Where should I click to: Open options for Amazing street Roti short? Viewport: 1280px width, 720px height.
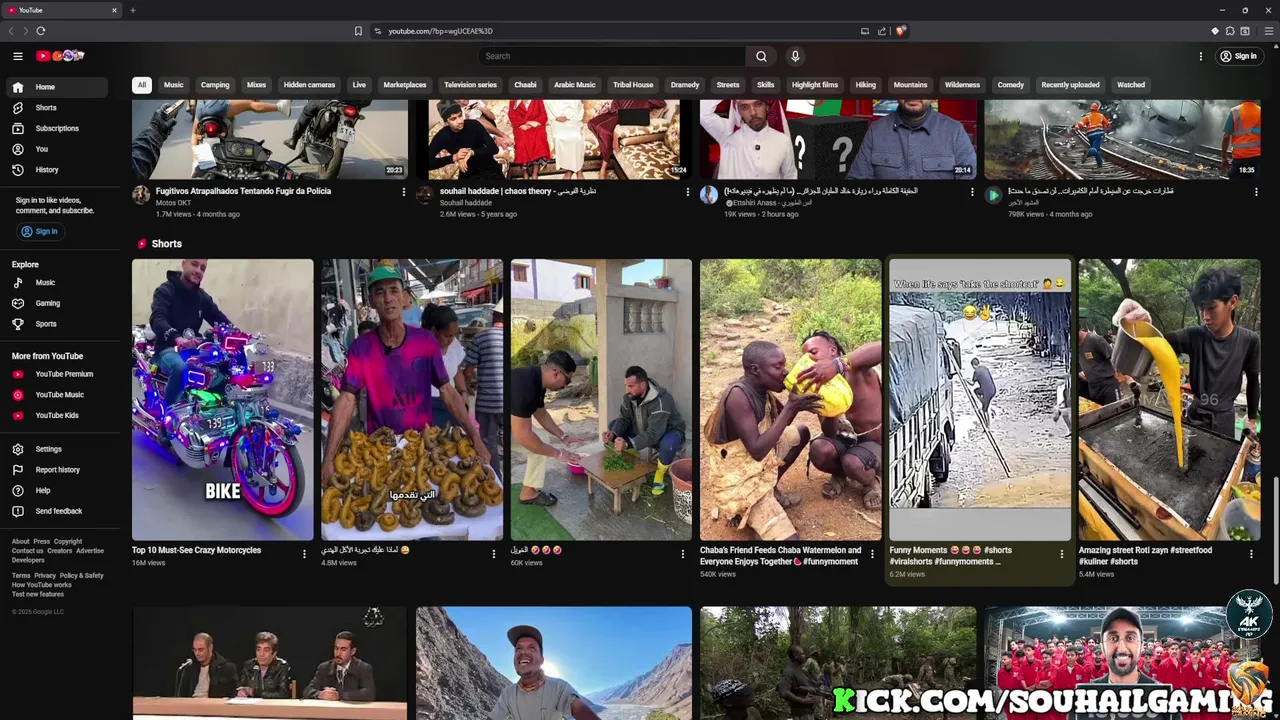tap(1251, 553)
